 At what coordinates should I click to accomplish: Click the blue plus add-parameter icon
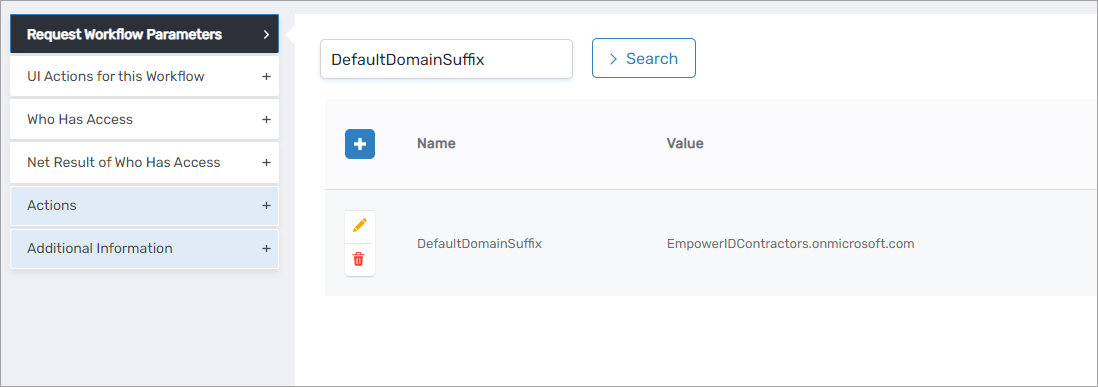coord(360,144)
